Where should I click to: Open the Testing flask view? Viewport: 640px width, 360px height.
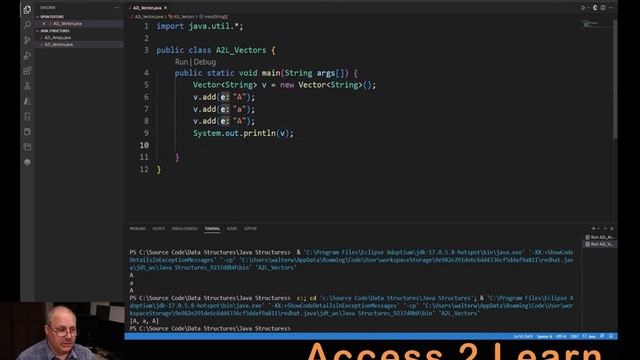click(x=27, y=86)
